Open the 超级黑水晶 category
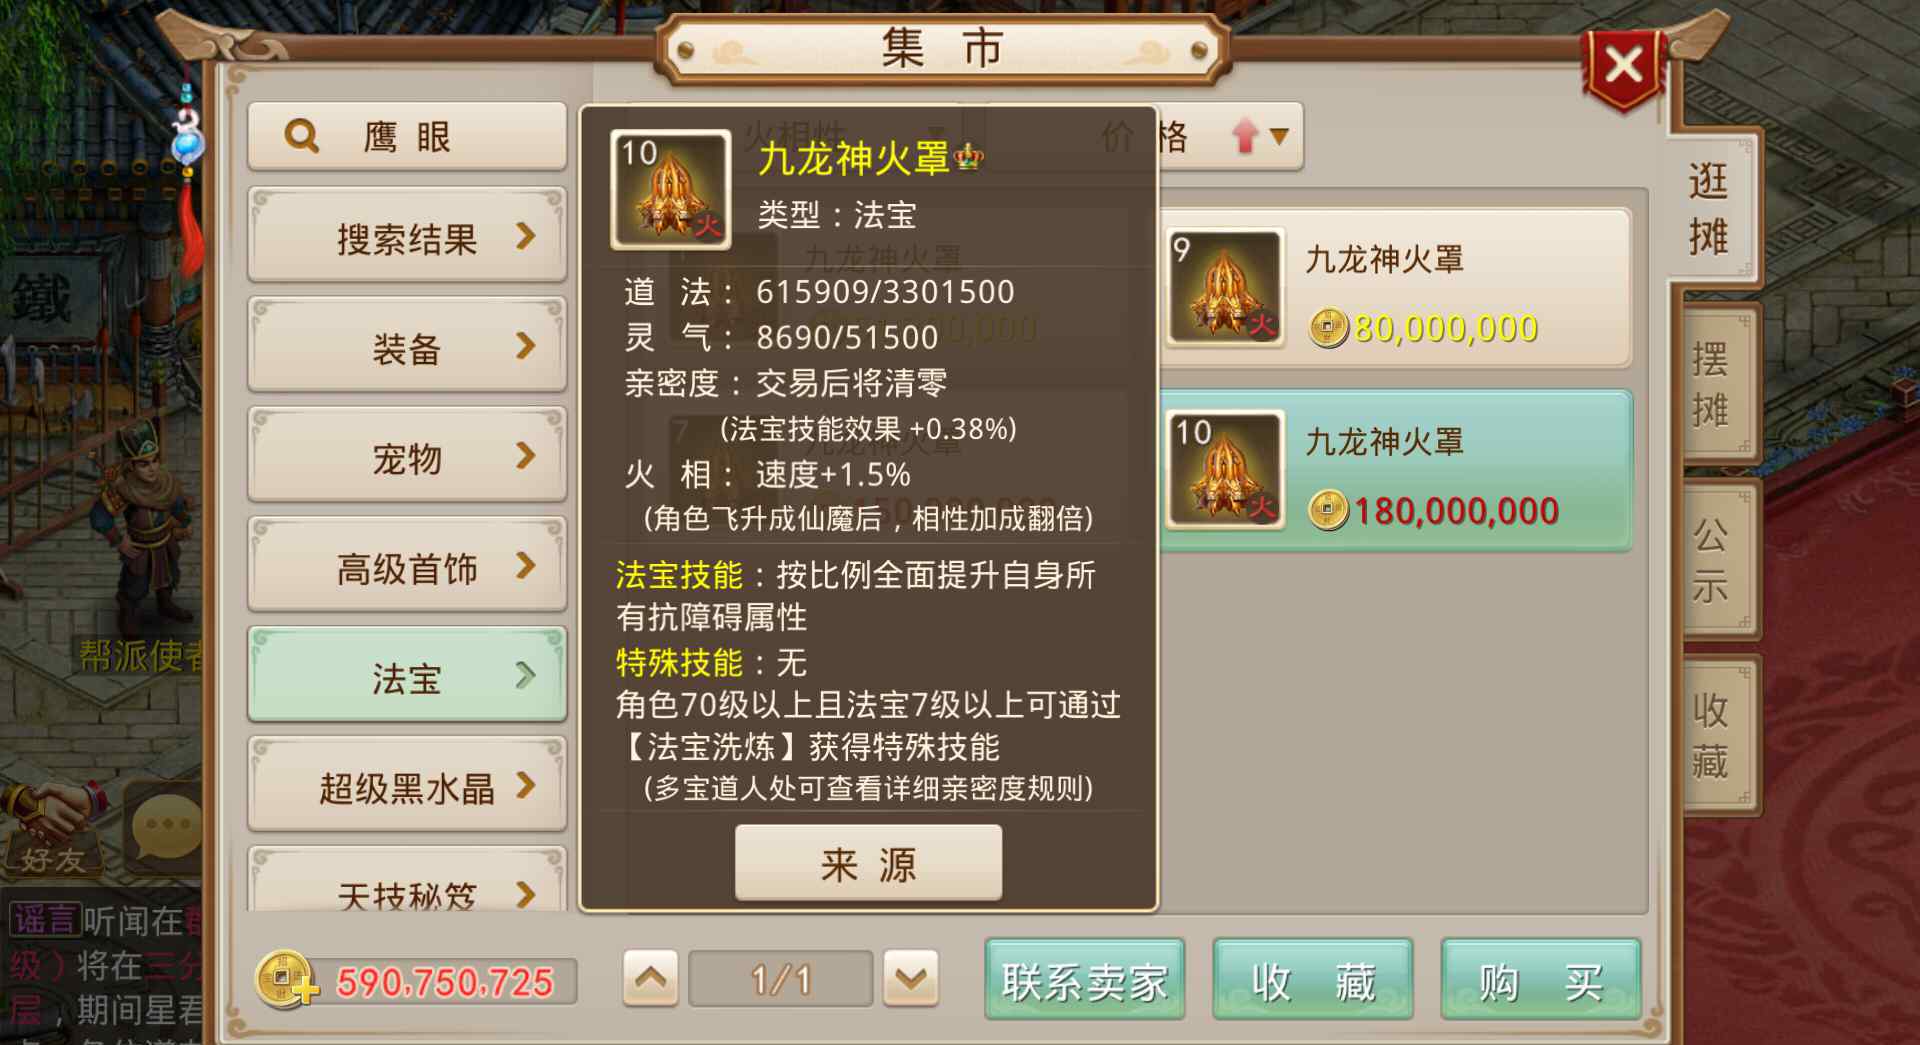Screen dimensions: 1920x1045 click(407, 786)
